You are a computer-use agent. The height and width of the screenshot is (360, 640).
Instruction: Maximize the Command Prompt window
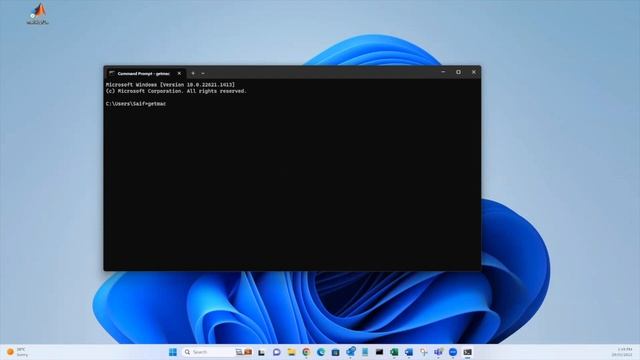[458, 72]
